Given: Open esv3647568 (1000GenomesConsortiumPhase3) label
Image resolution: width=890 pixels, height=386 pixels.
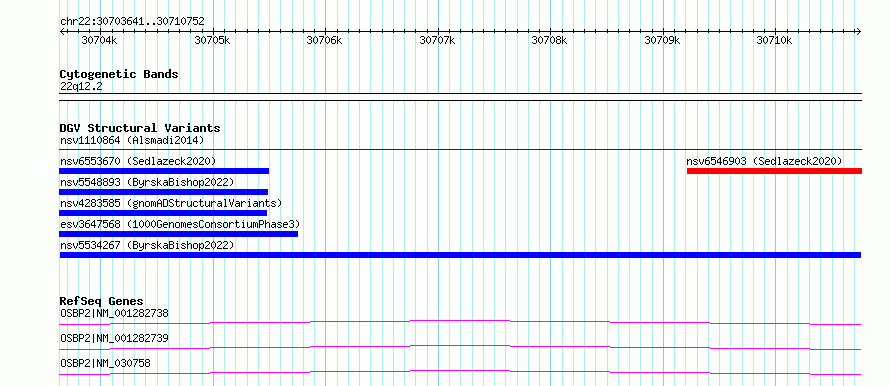Looking at the screenshot, I should tap(180, 224).
